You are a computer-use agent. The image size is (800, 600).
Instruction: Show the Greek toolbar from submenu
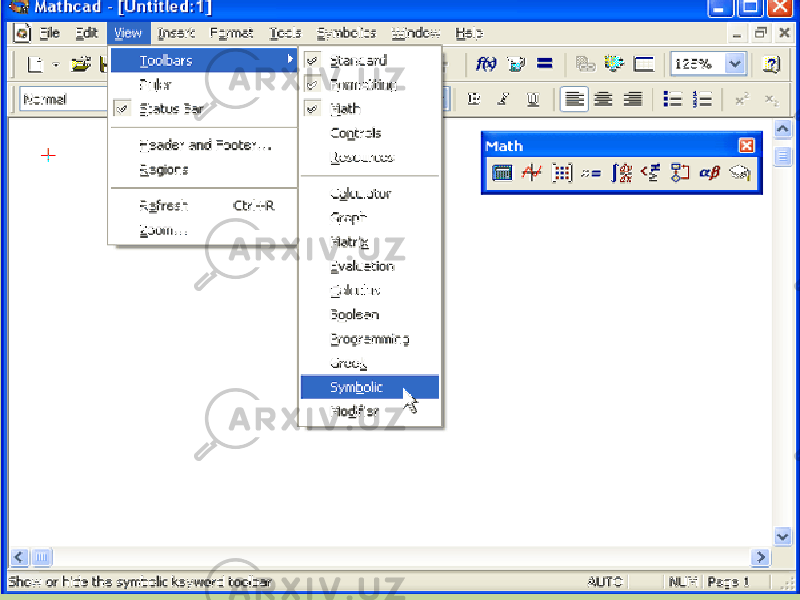click(370, 363)
